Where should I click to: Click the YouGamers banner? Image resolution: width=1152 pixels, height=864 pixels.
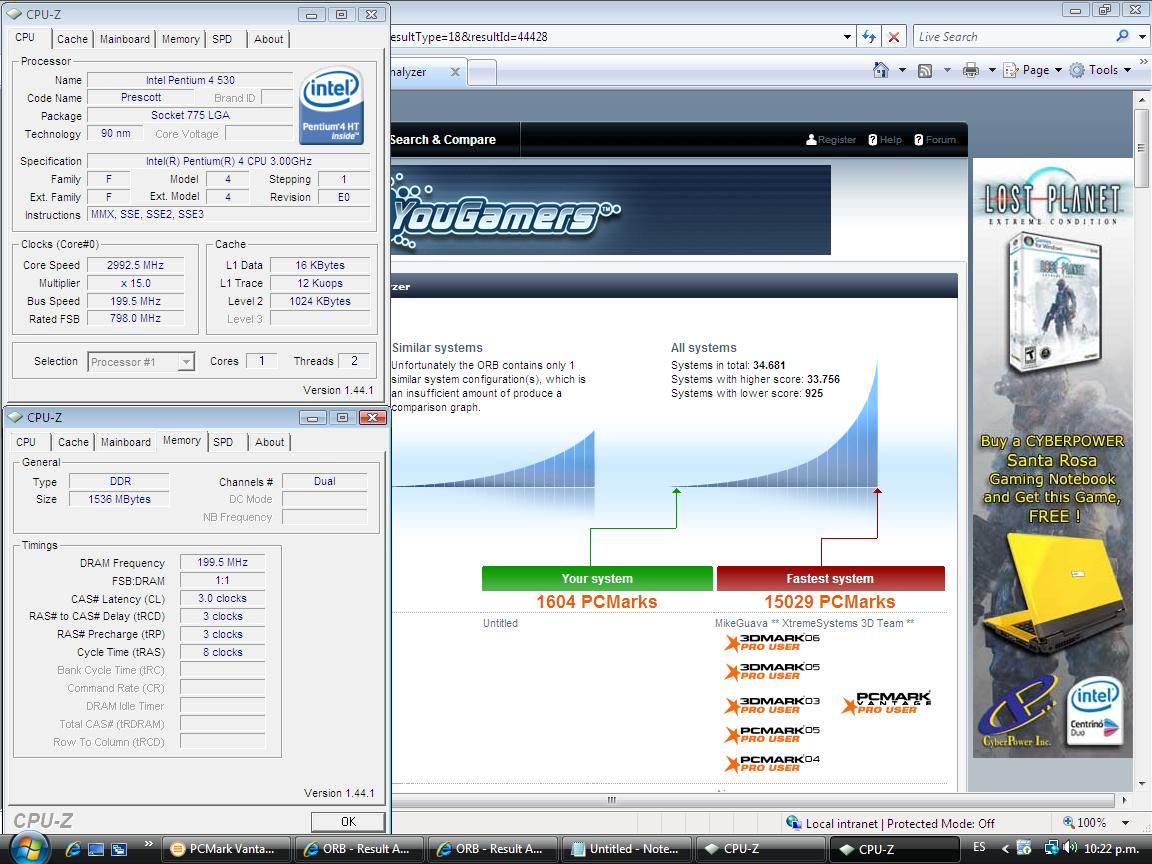(611, 210)
